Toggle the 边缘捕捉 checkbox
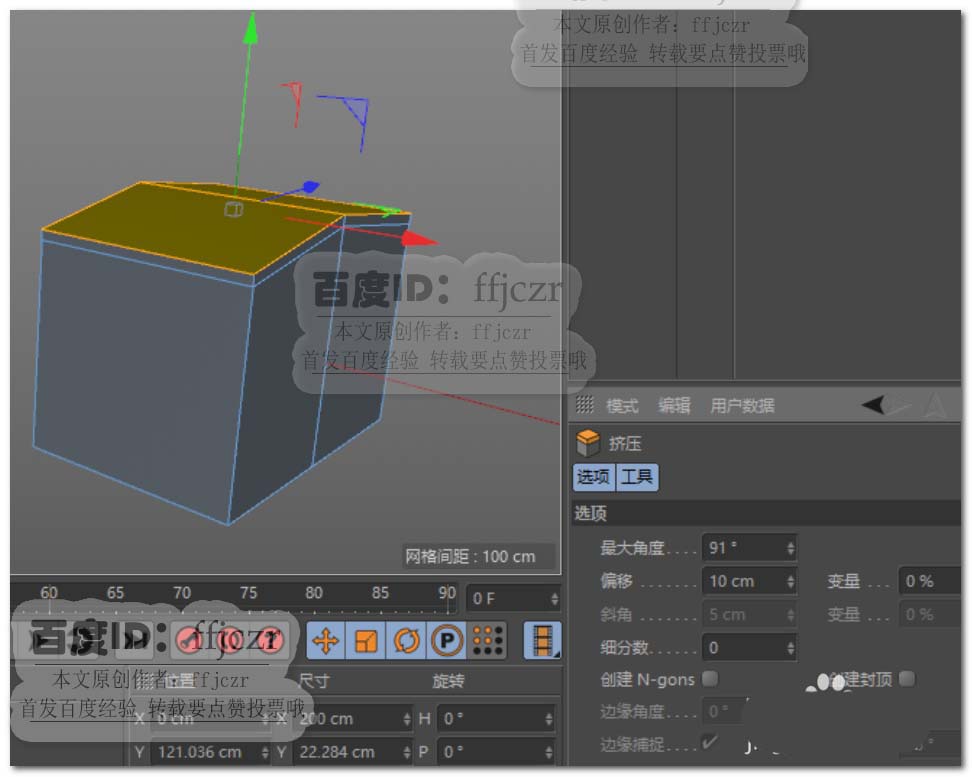 (710, 742)
